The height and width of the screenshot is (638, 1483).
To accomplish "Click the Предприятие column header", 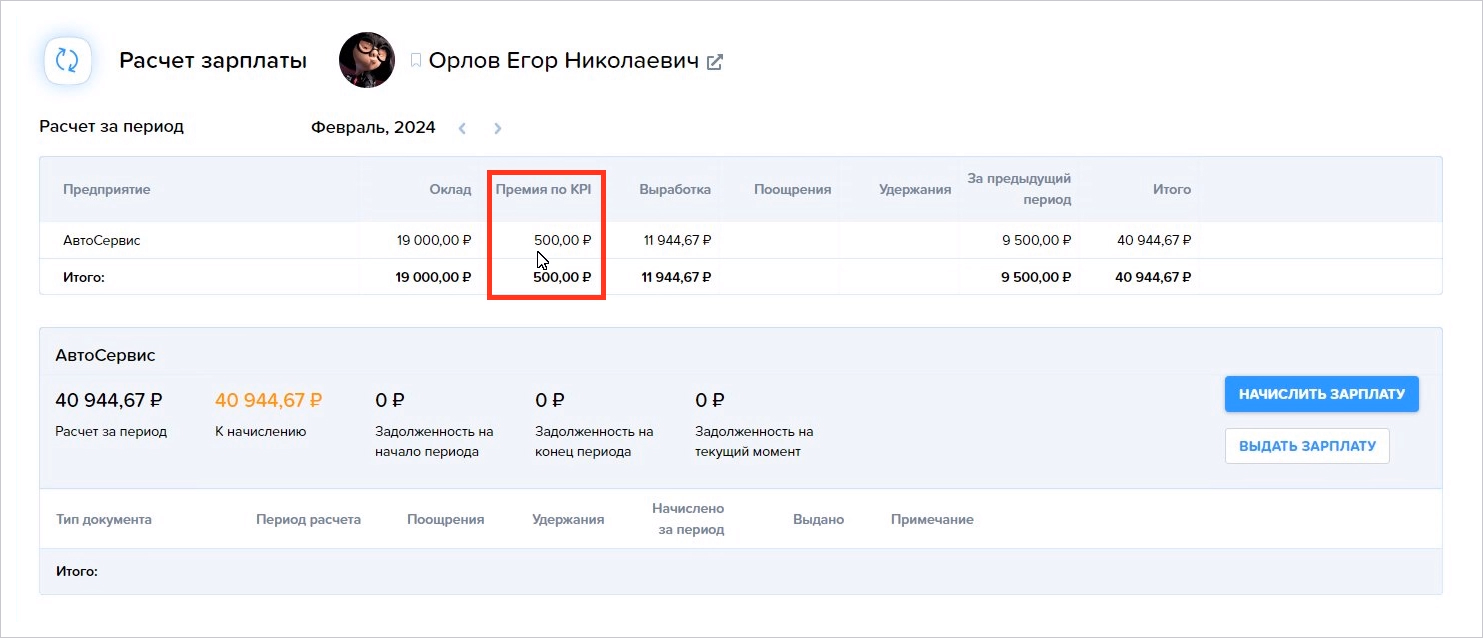I will (x=107, y=189).
